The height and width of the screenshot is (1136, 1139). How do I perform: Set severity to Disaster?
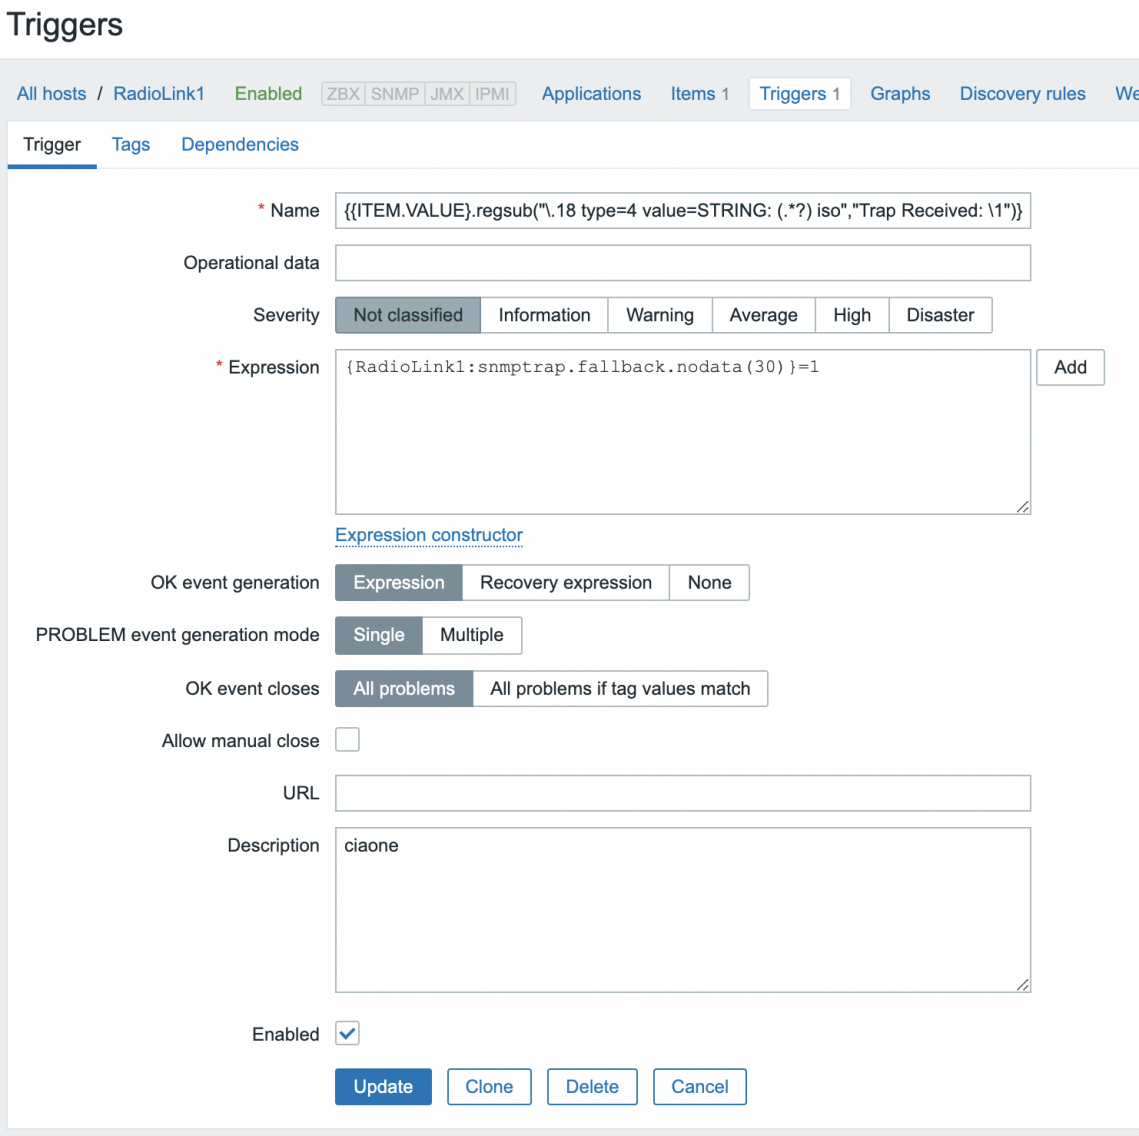coord(940,315)
